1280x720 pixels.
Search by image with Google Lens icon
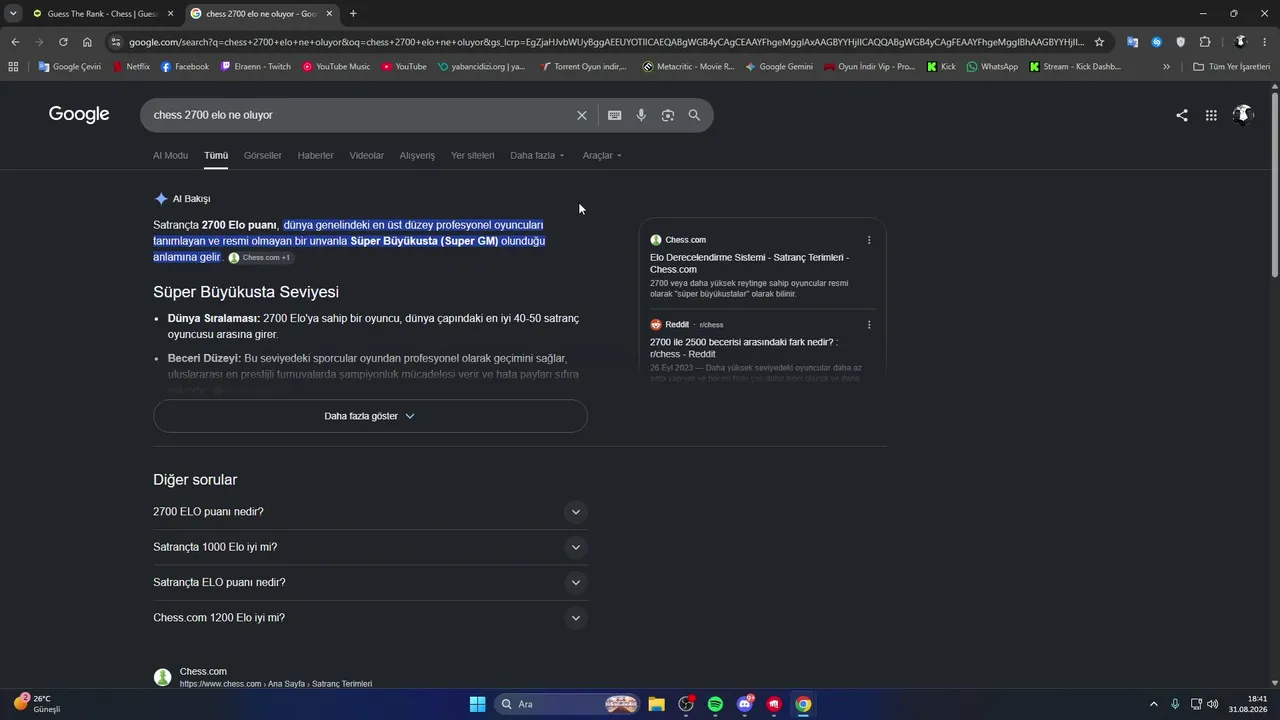coord(668,115)
